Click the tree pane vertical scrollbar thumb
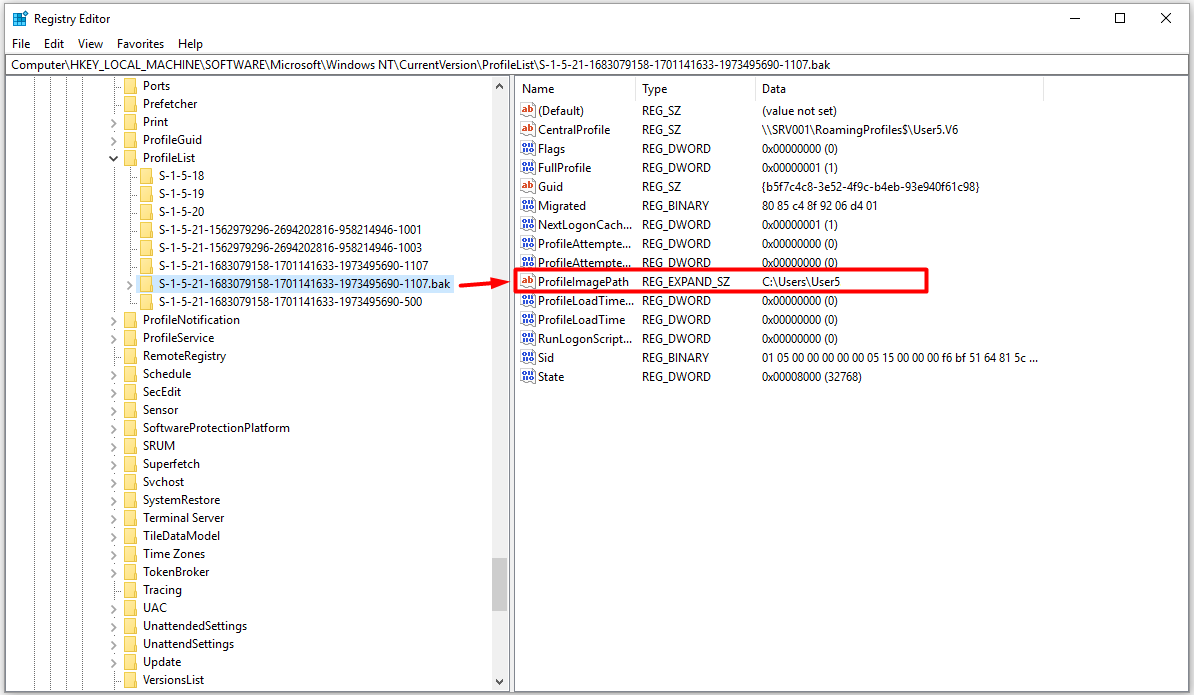 point(500,585)
